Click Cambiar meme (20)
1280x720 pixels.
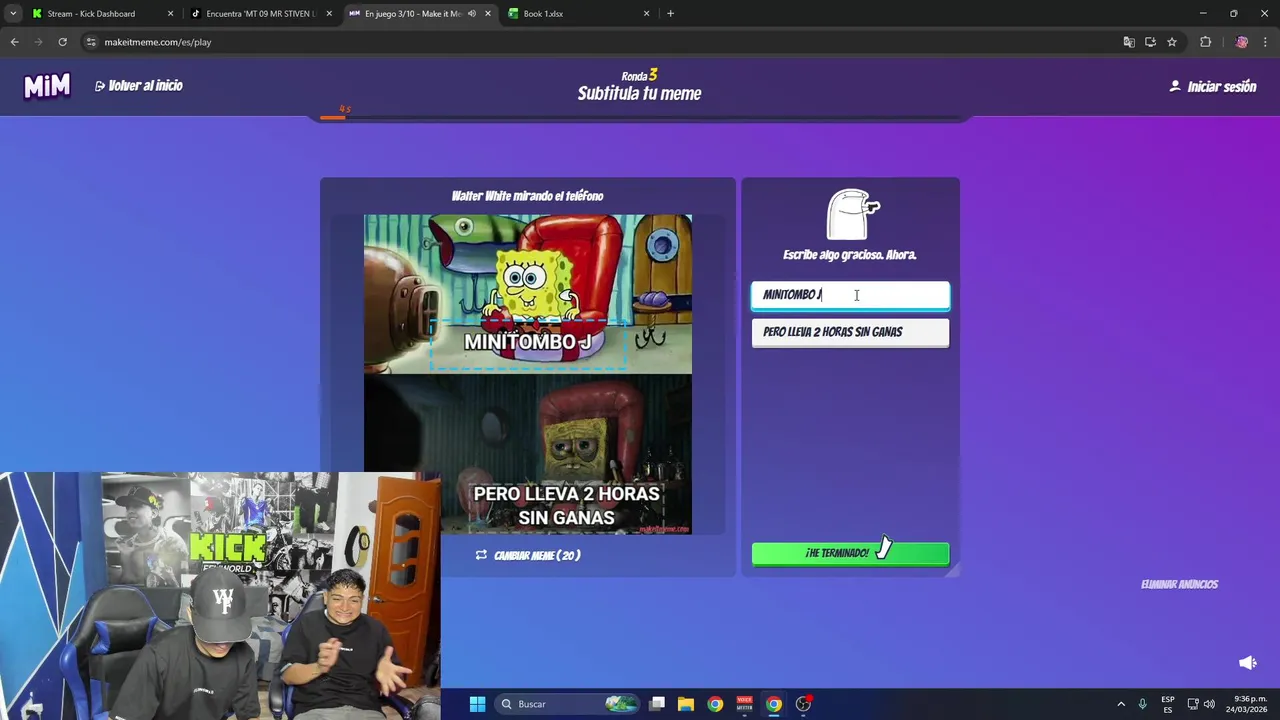click(527, 555)
